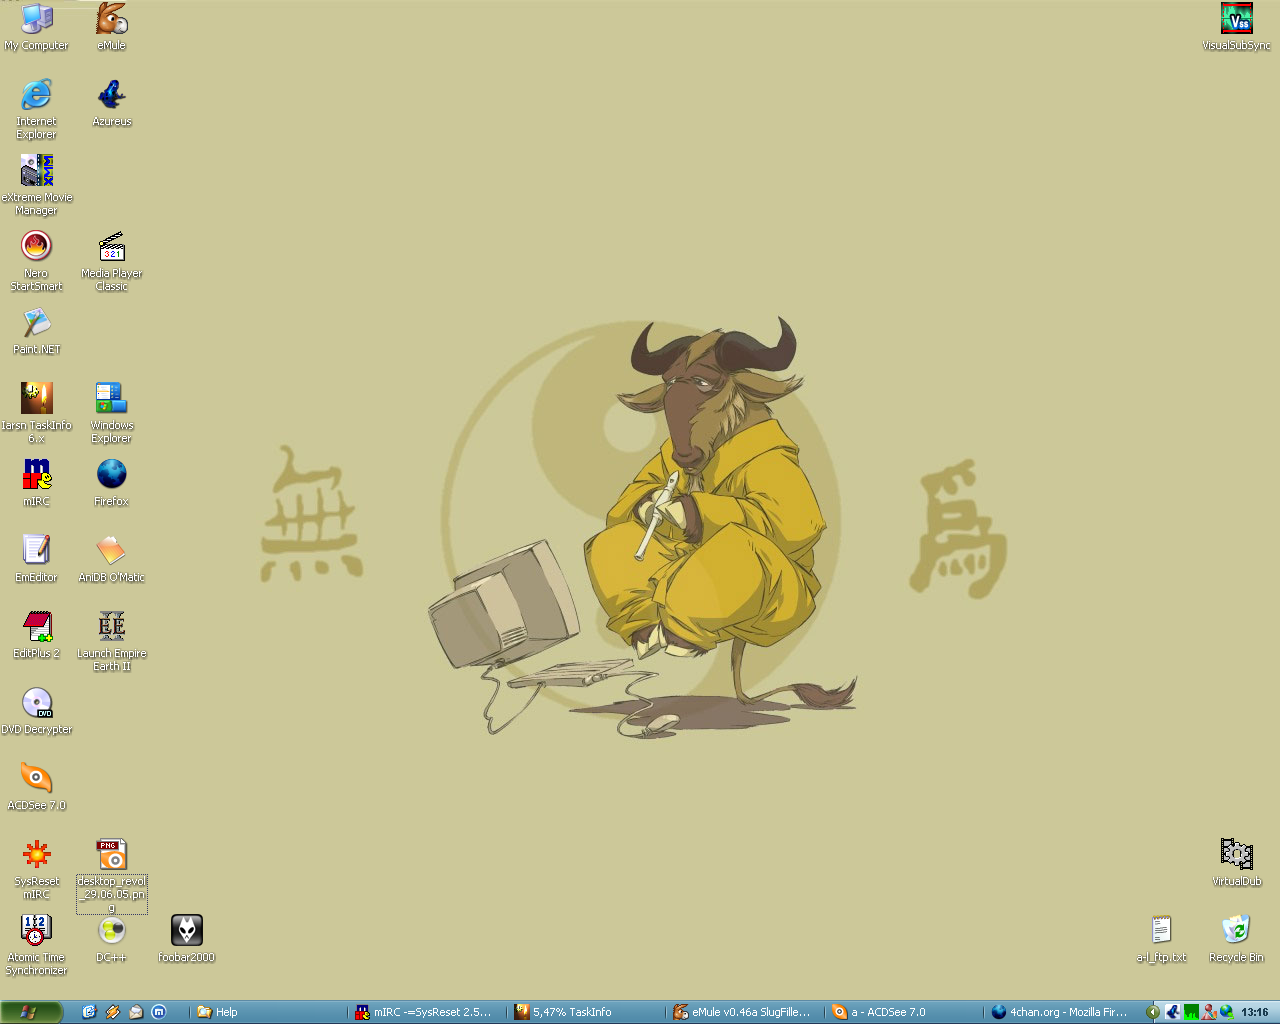Image resolution: width=1280 pixels, height=1024 pixels.
Task: Click the Azureus frog tray icon
Action: 1173,1012
